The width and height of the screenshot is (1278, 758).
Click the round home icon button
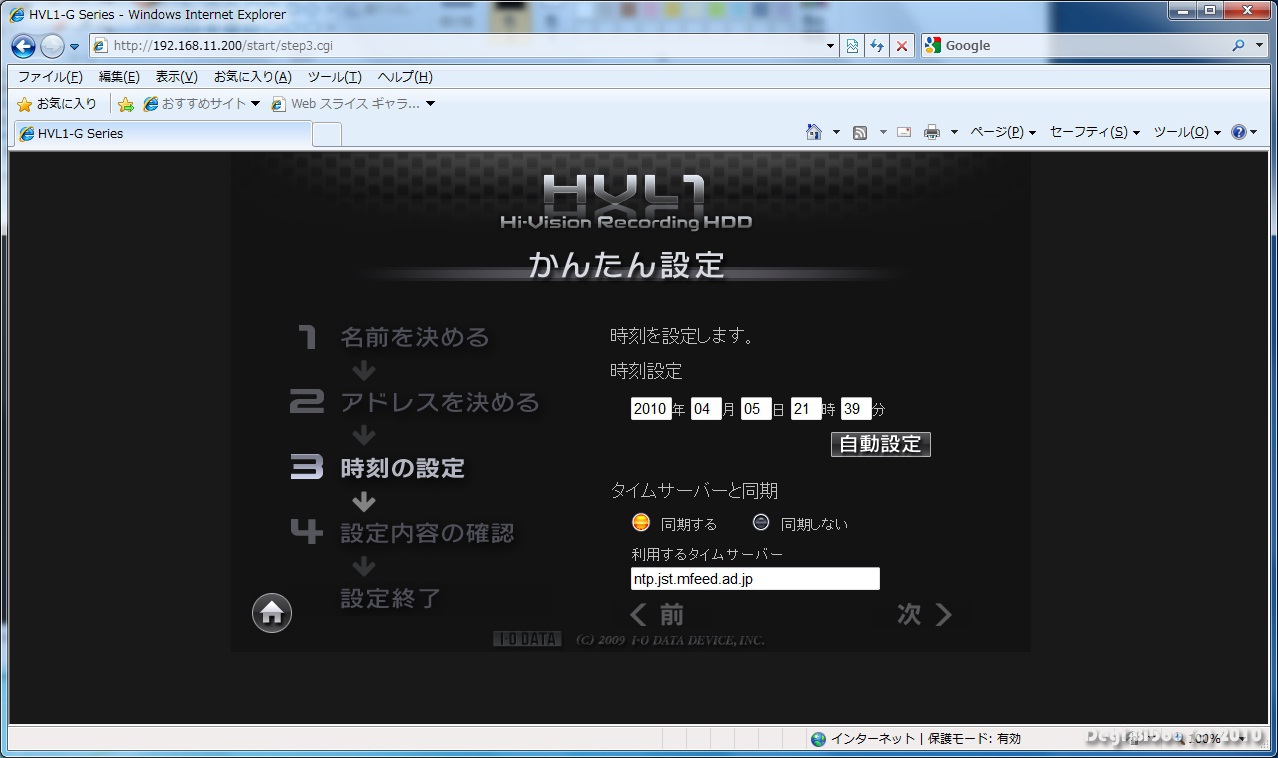click(272, 613)
